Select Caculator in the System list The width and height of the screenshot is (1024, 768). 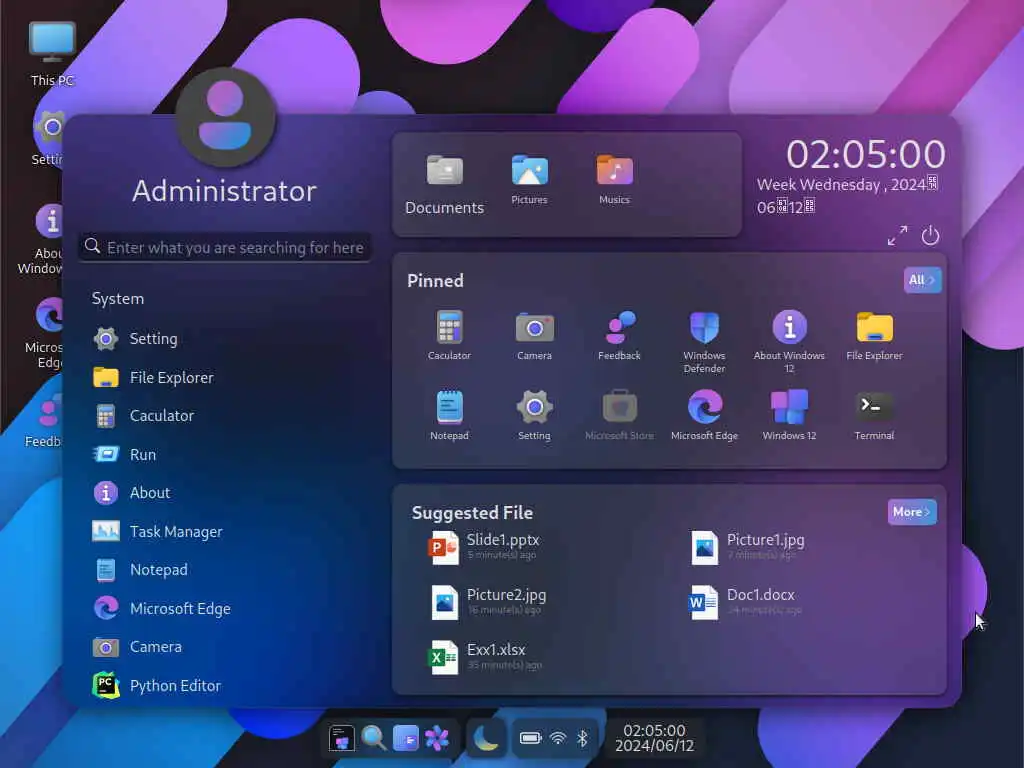point(225,416)
